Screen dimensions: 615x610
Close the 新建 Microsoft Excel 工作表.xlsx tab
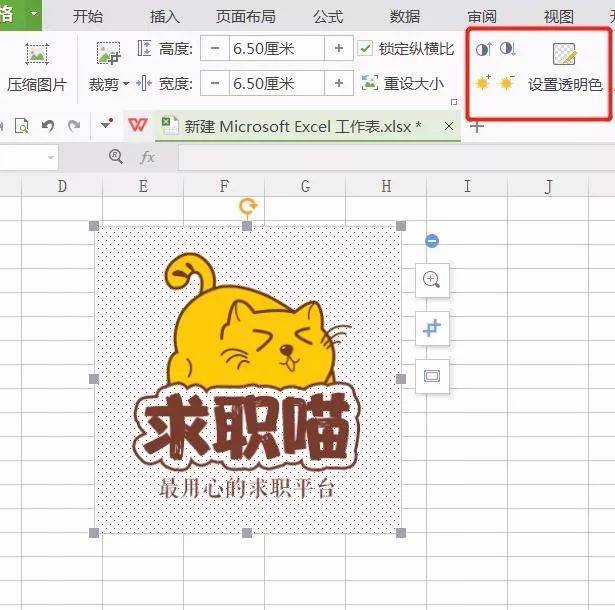point(449,126)
